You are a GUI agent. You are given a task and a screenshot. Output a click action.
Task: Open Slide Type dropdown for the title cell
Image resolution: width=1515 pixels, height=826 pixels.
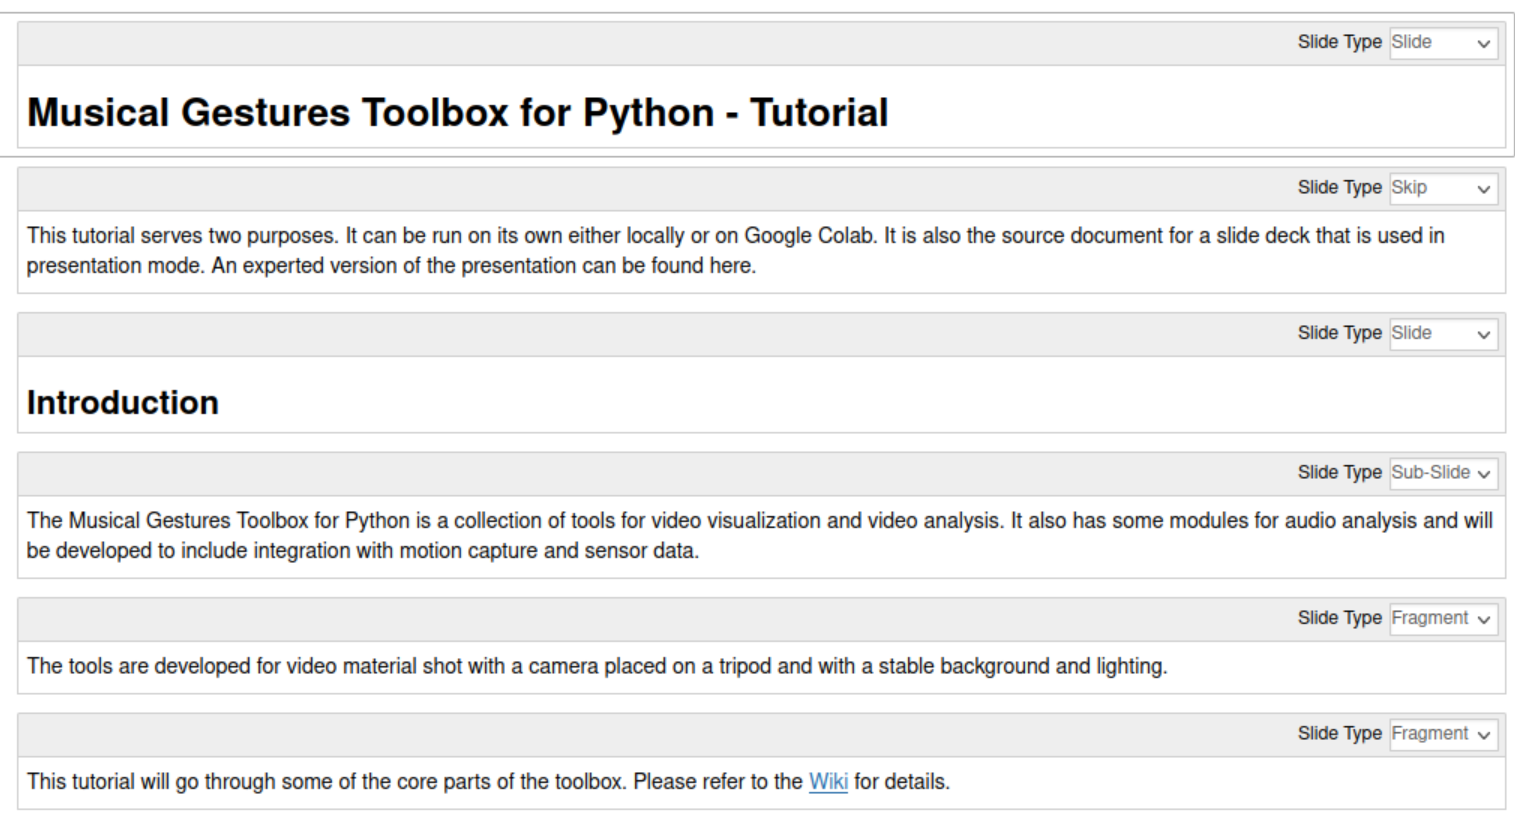[x=1443, y=43]
